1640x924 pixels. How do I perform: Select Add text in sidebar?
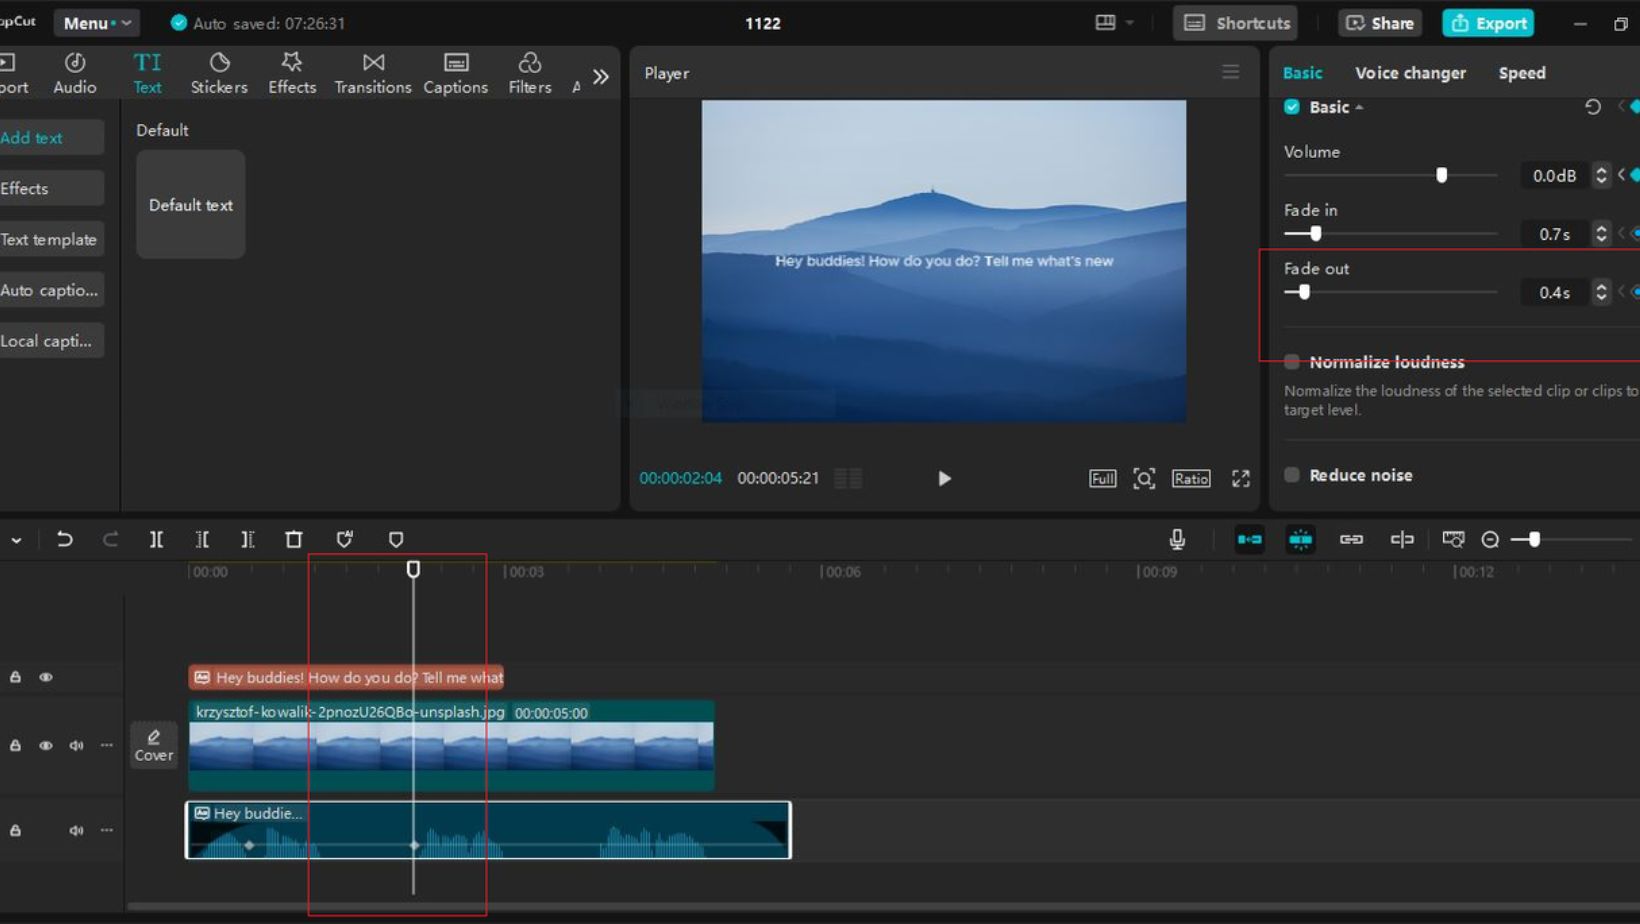click(x=50, y=138)
